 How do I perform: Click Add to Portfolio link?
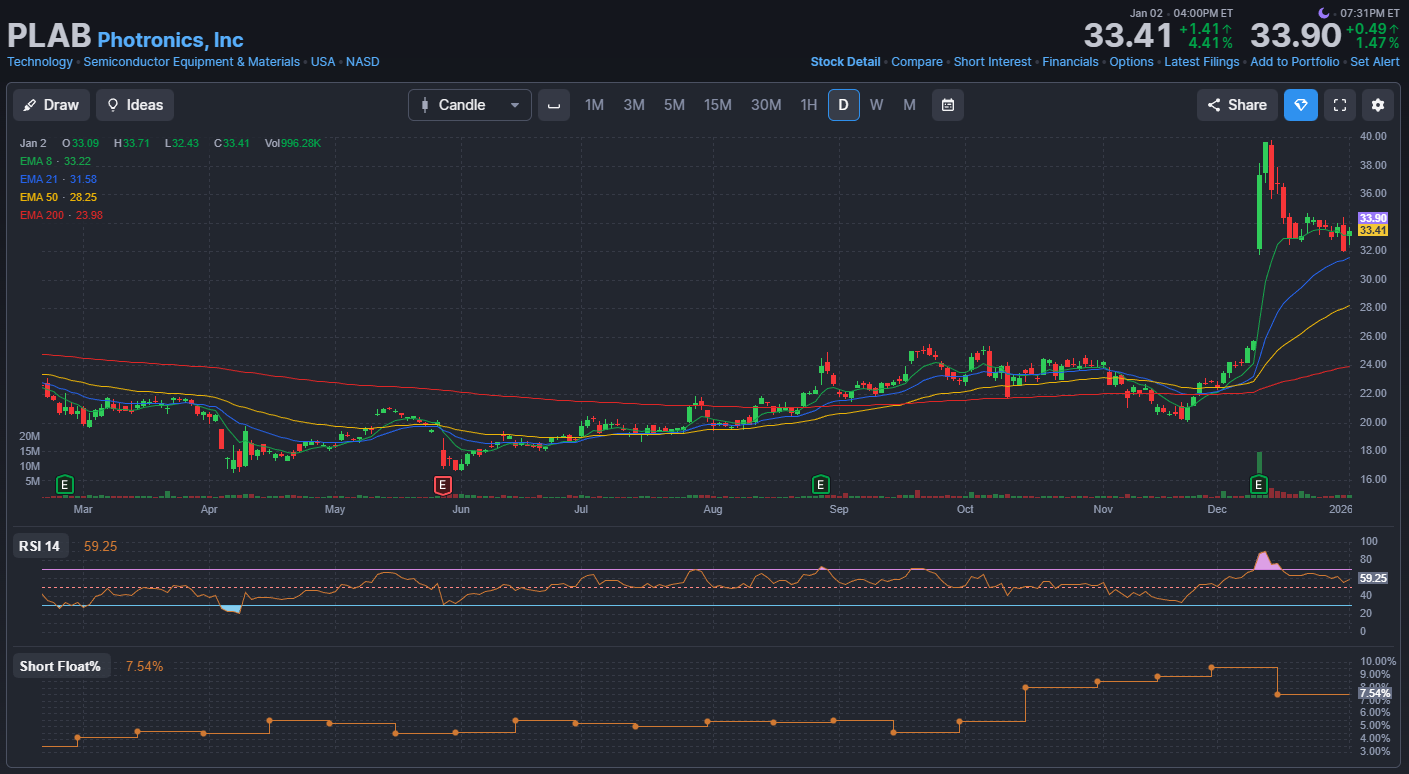coord(1294,62)
